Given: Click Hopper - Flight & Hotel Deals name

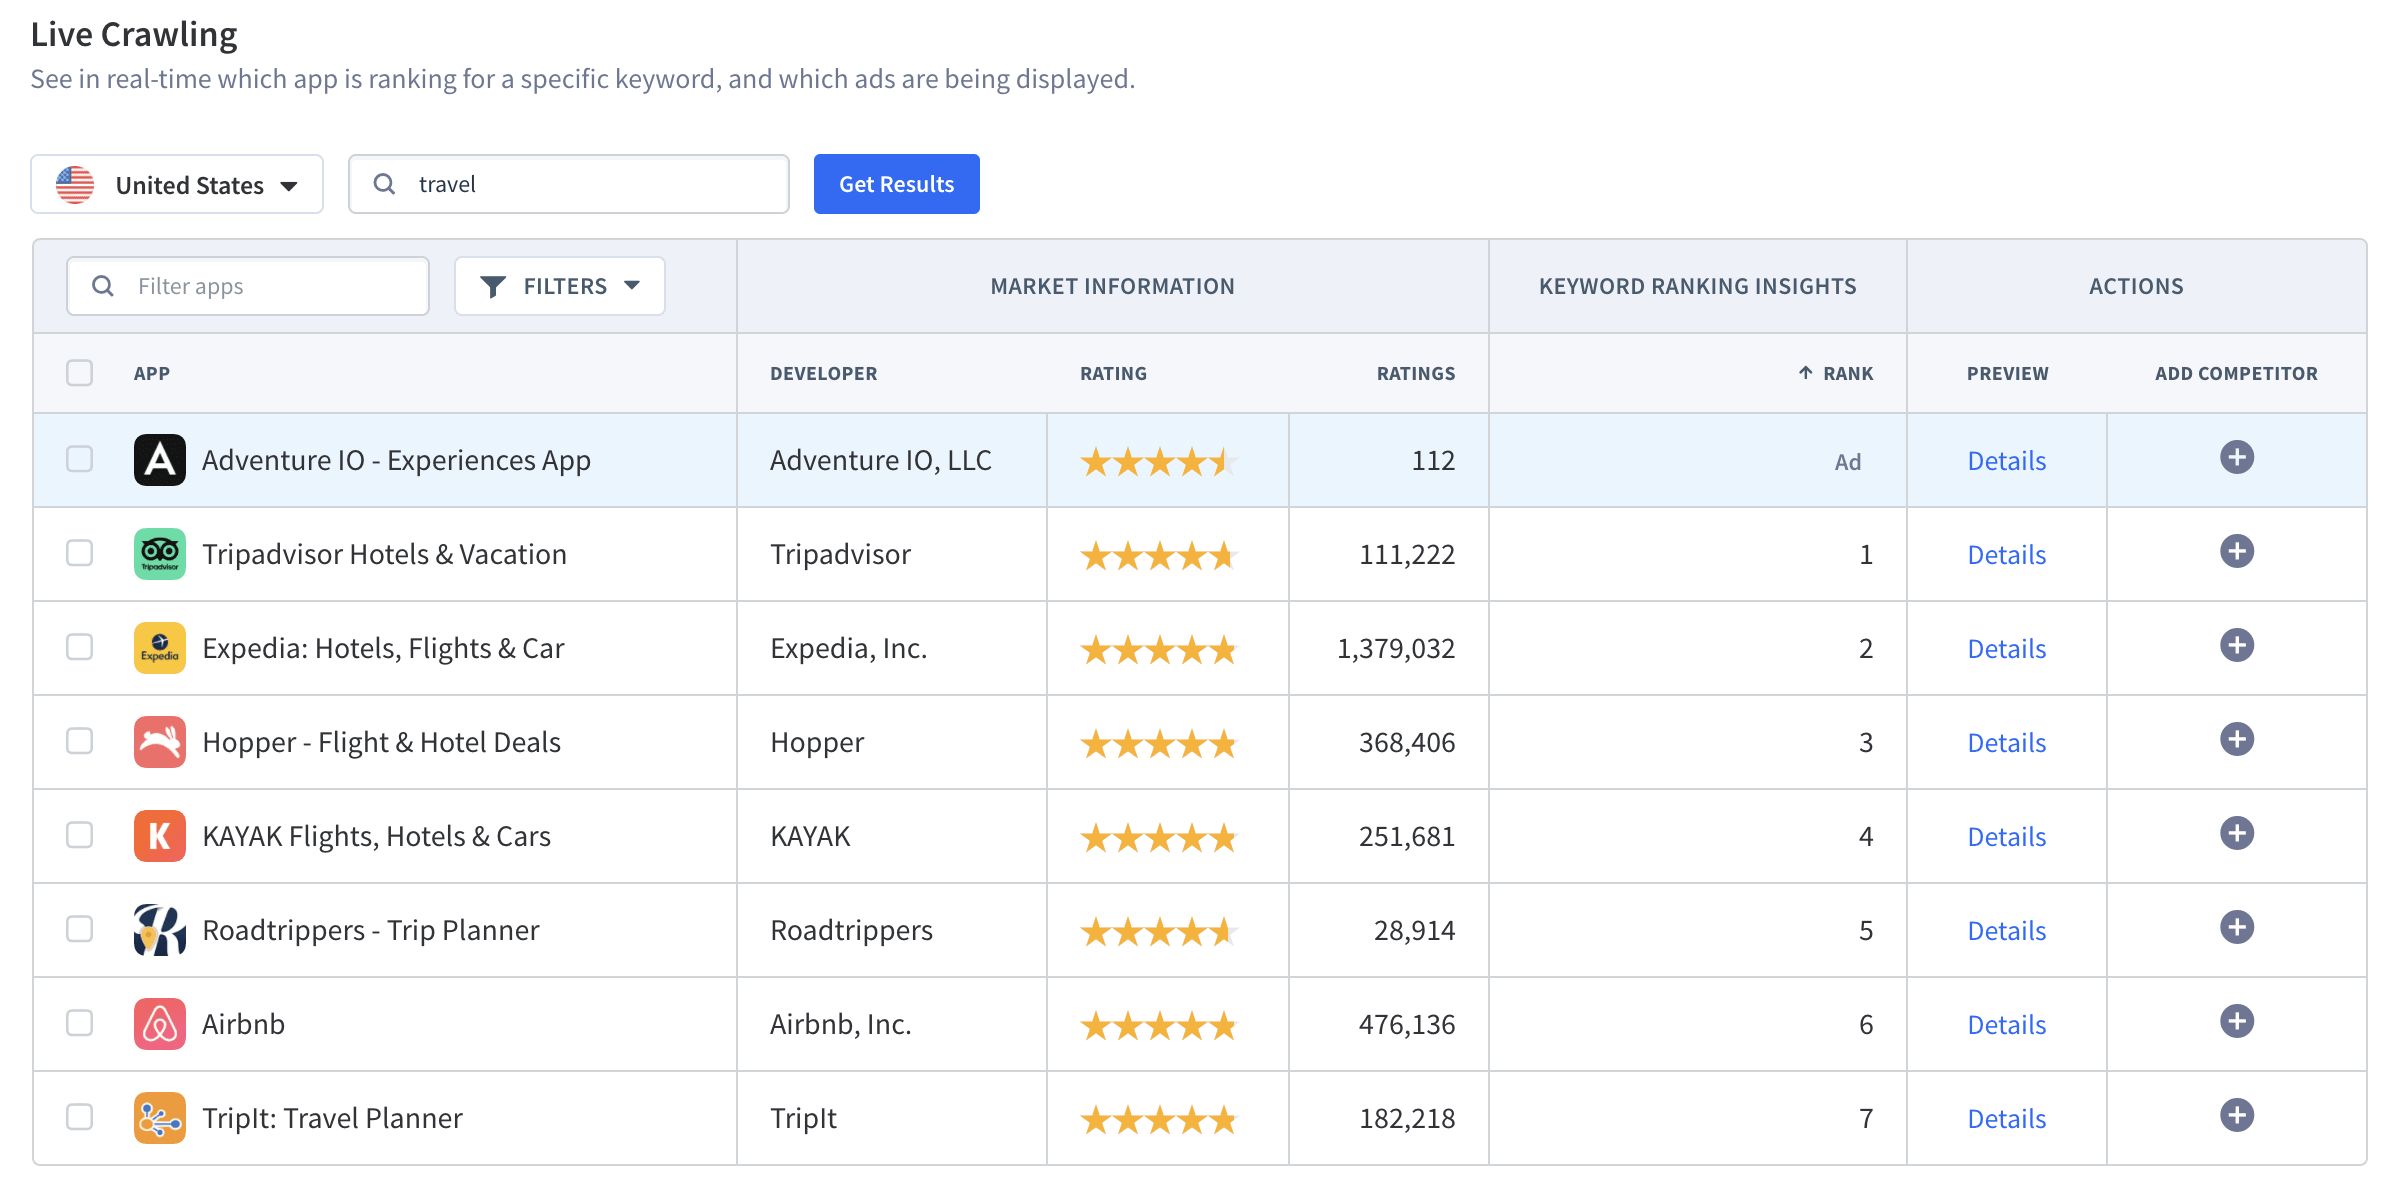Looking at the screenshot, I should click(382, 742).
